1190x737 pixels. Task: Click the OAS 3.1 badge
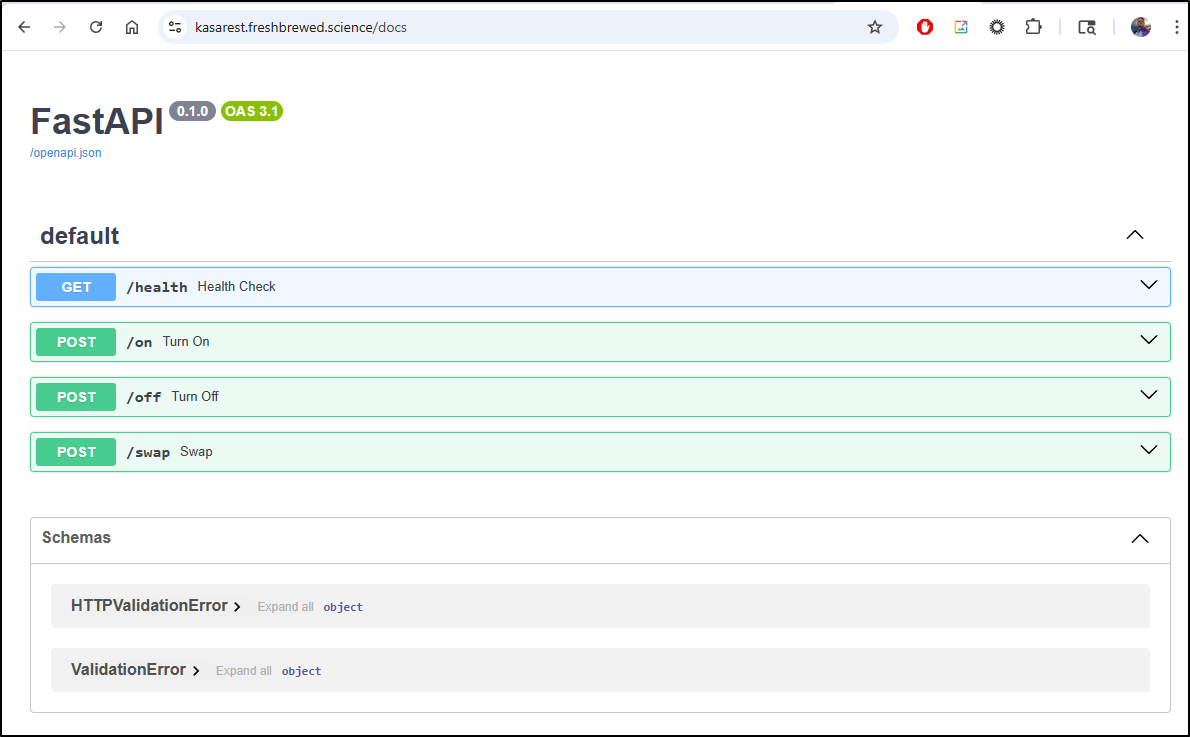(252, 112)
